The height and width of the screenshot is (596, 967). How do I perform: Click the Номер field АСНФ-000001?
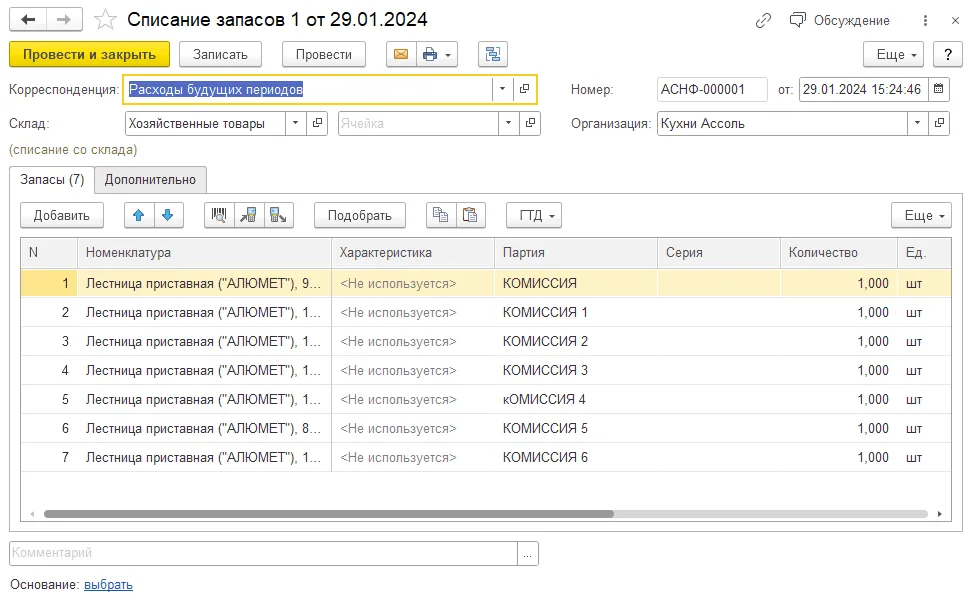point(712,89)
